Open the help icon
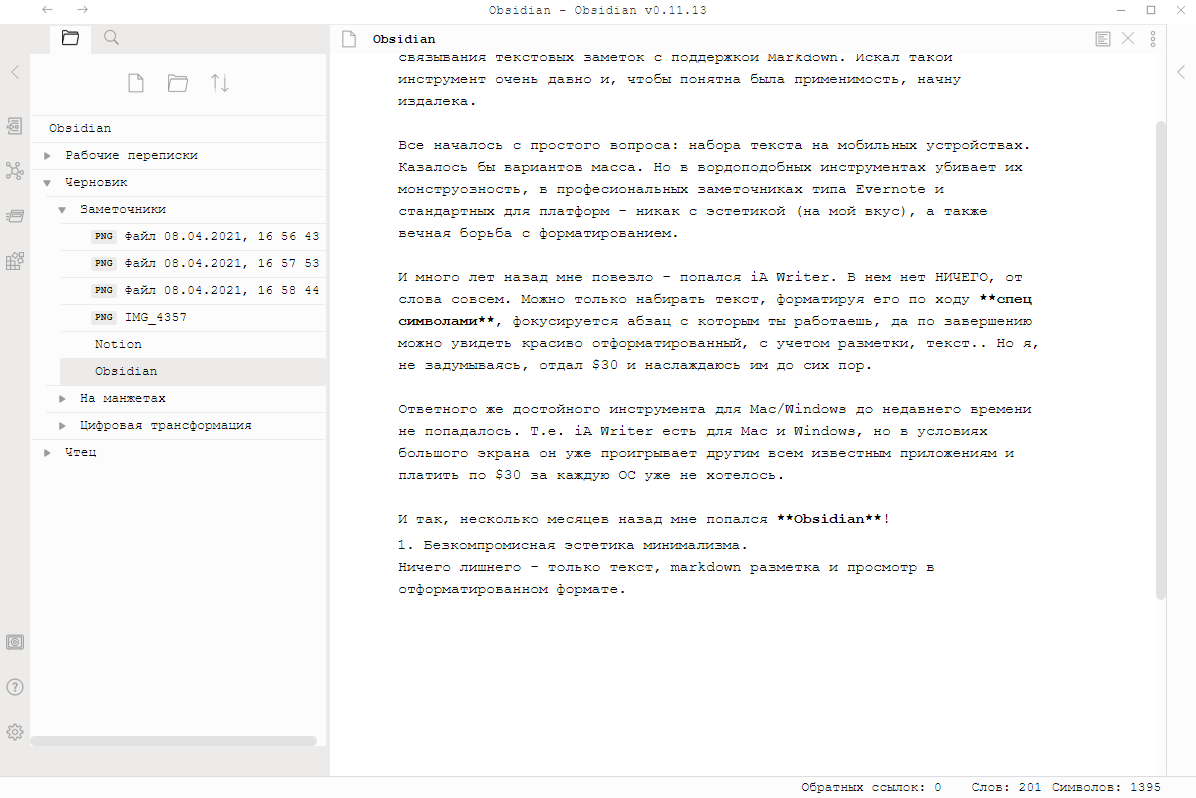 [x=14, y=687]
